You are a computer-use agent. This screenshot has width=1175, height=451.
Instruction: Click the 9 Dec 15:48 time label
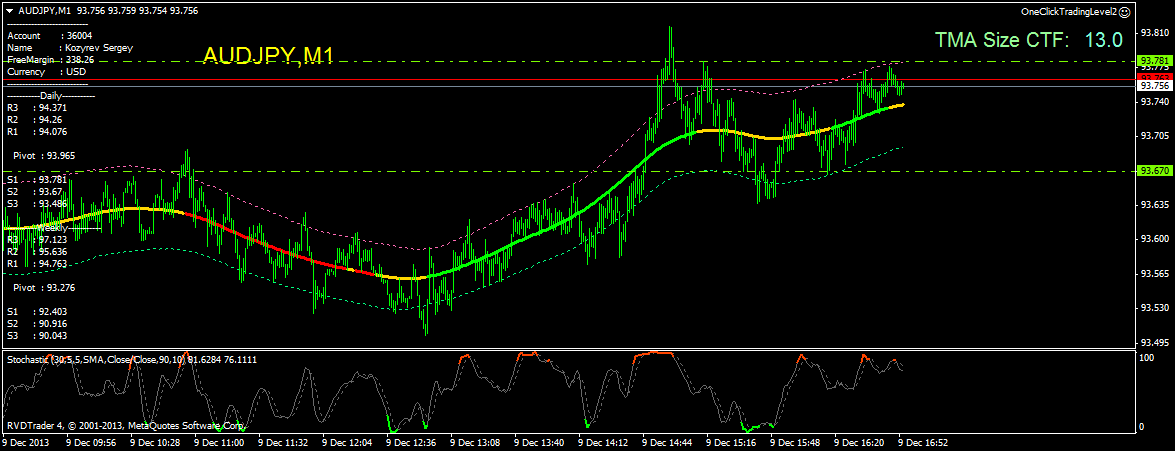796,444
